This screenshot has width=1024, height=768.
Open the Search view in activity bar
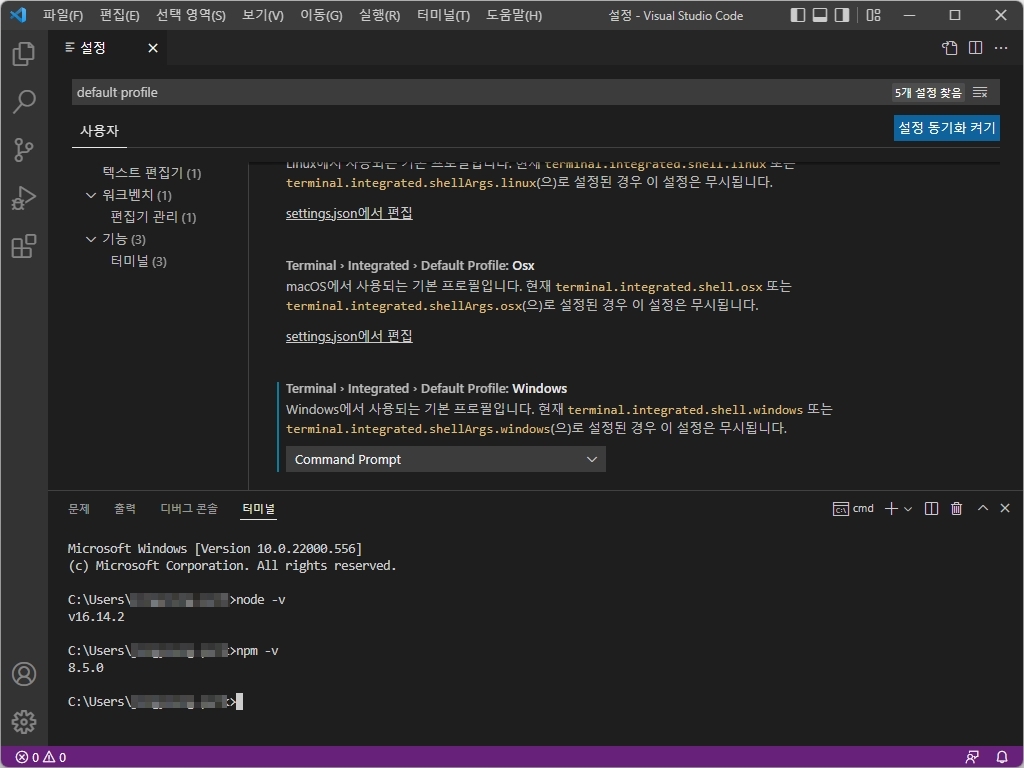point(24,101)
